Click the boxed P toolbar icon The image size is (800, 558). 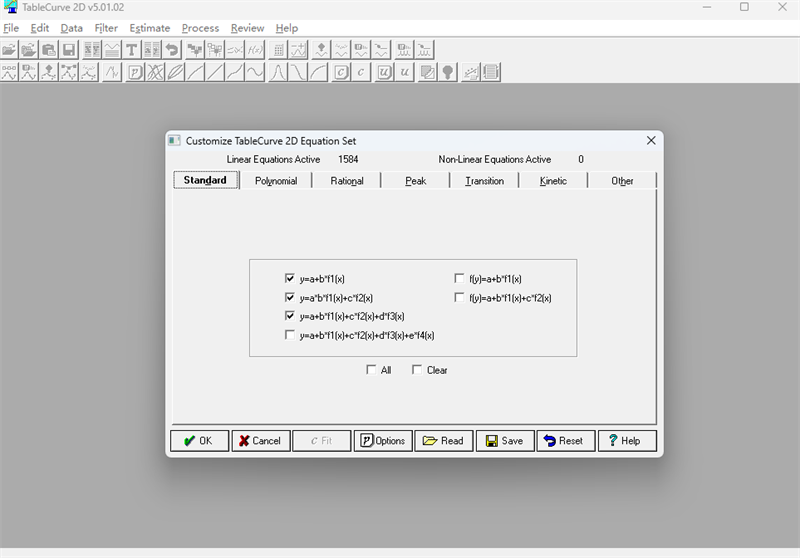pos(135,72)
